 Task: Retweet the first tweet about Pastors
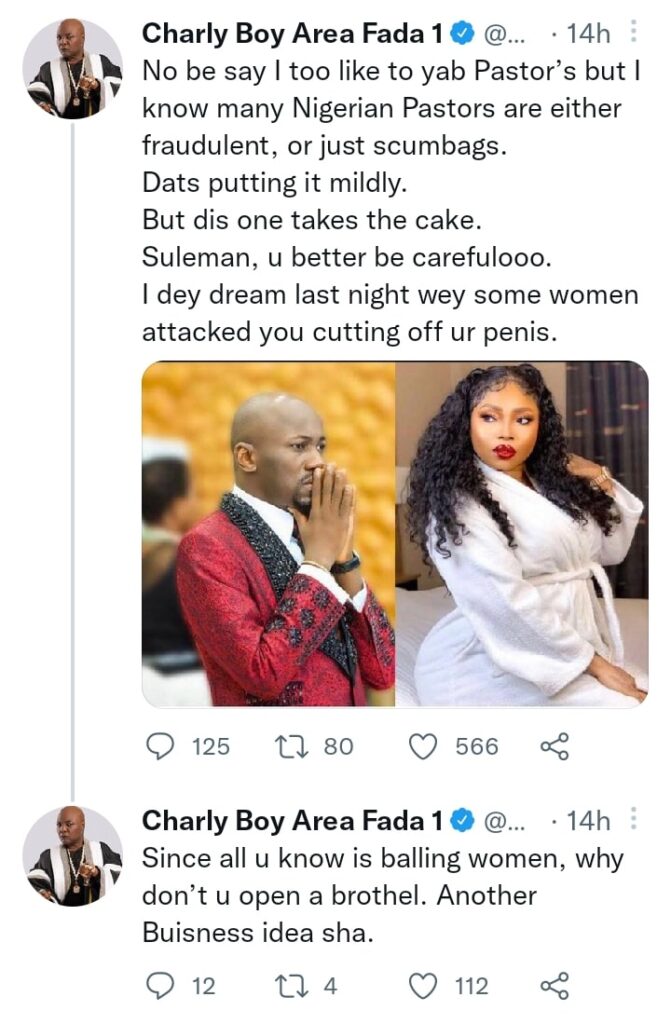pos(287,746)
